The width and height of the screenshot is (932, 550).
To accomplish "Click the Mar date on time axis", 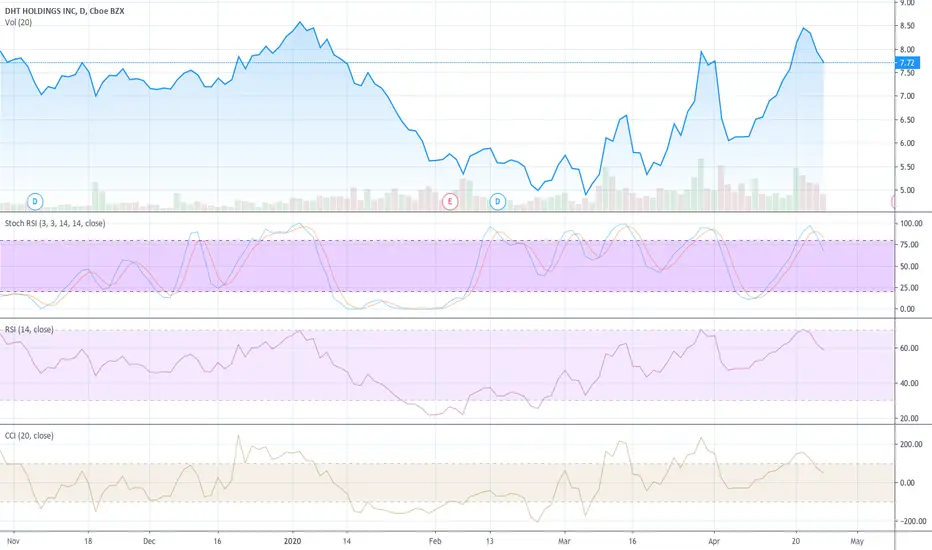I will (x=564, y=541).
